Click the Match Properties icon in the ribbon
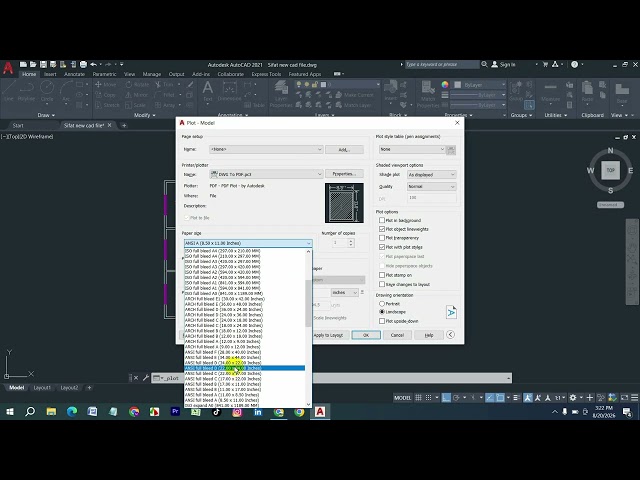Viewport: 640px width, 480px height. tap(428, 94)
